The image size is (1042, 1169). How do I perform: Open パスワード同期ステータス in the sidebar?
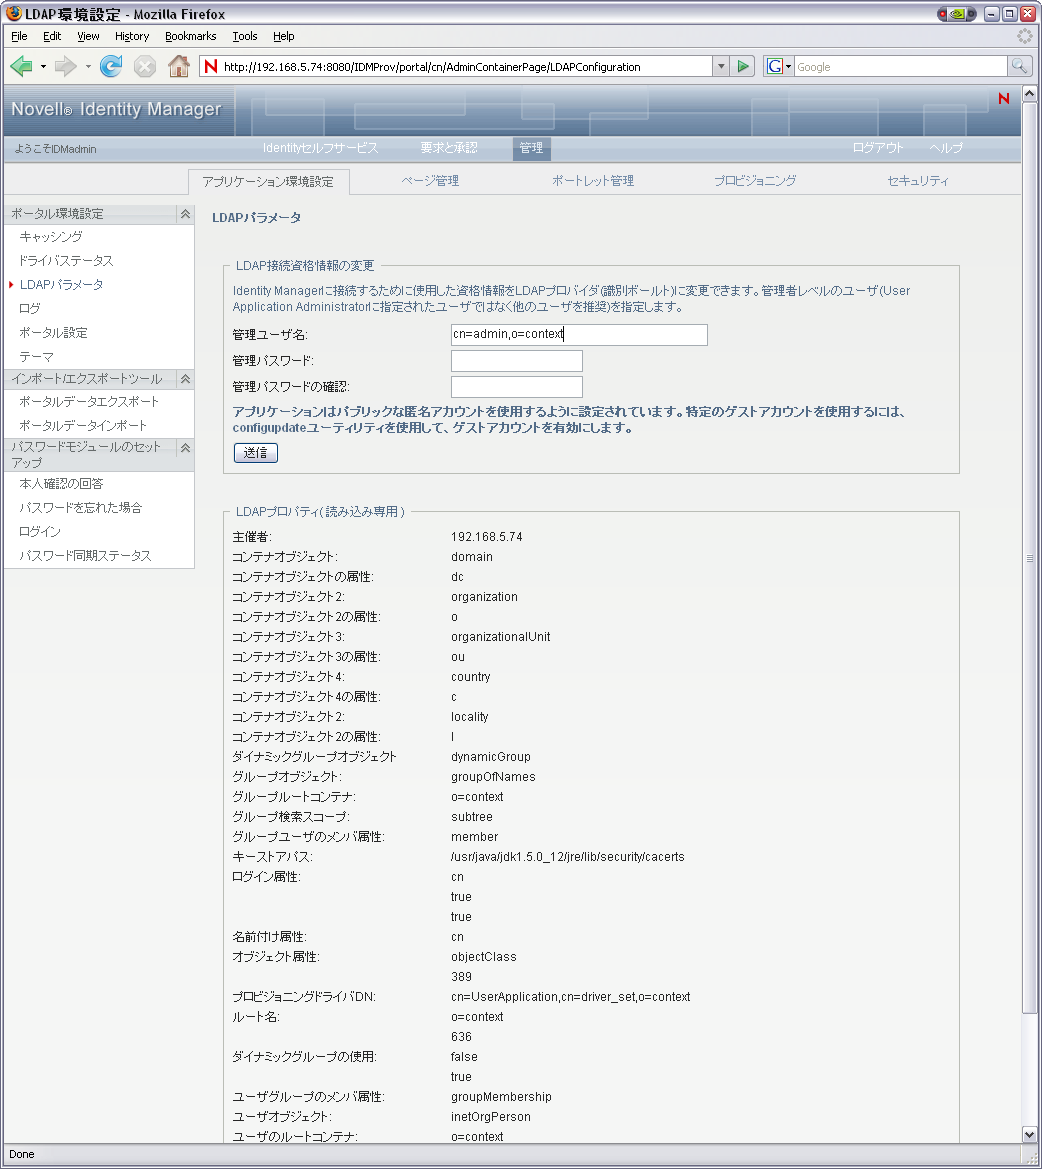(x=85, y=555)
